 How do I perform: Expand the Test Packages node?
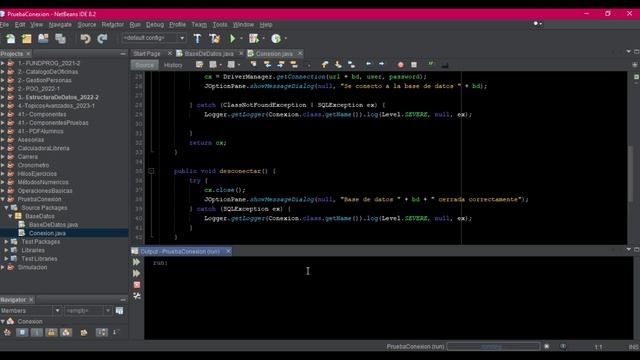pyautogui.click(x=7, y=242)
